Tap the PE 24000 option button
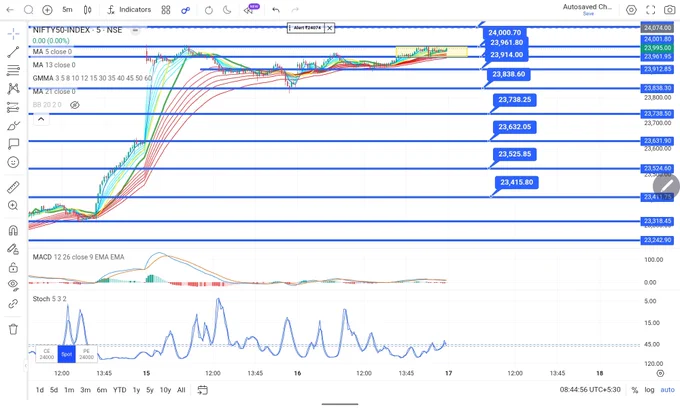The image size is (680, 408). pos(86,354)
